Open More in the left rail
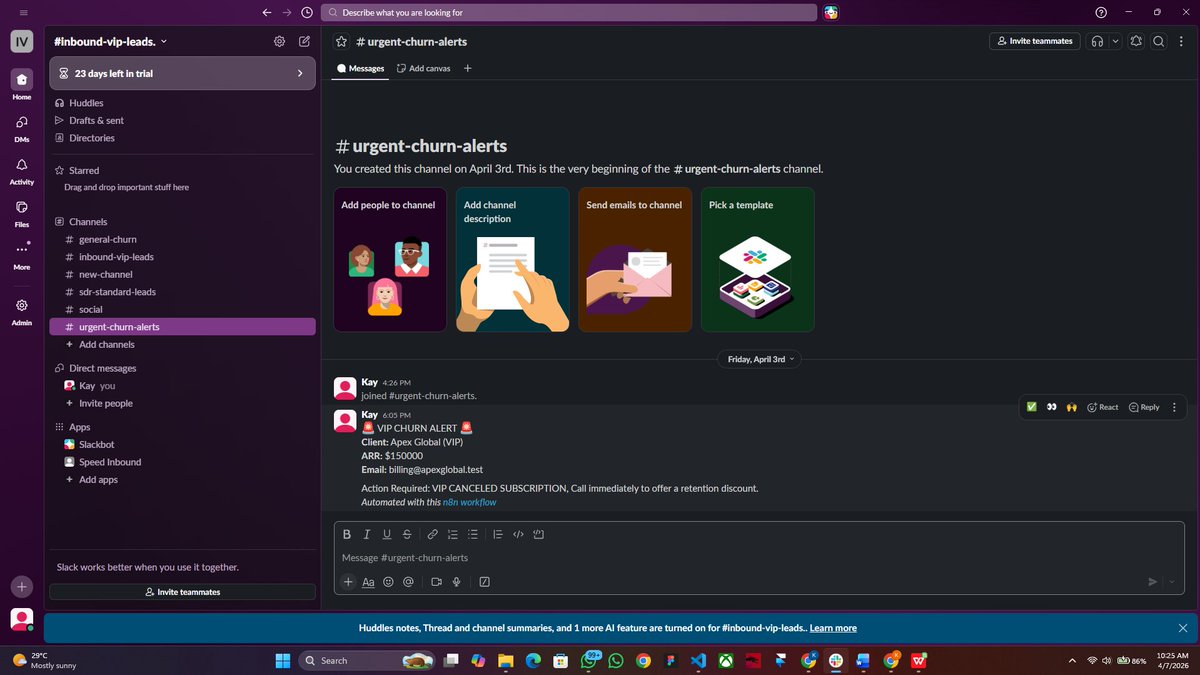Screen dimensions: 1200x675 coord(22,256)
